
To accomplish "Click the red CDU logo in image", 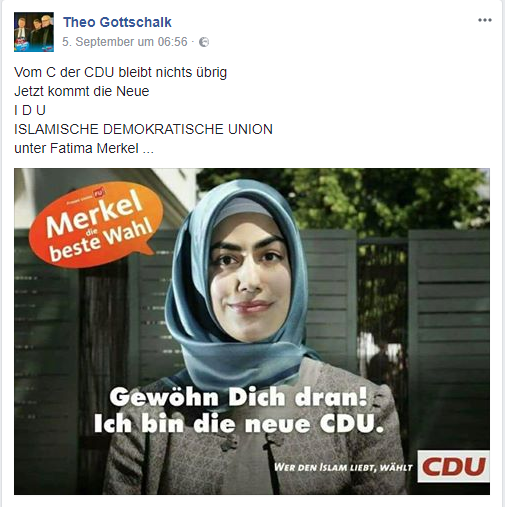I will coord(453,466).
